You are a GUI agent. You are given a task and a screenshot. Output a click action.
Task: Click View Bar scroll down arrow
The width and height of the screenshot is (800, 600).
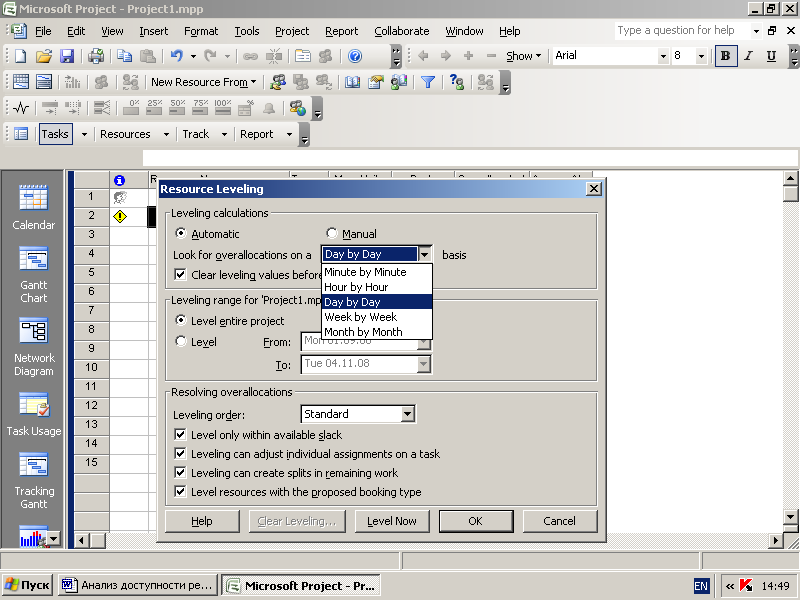click(54, 538)
